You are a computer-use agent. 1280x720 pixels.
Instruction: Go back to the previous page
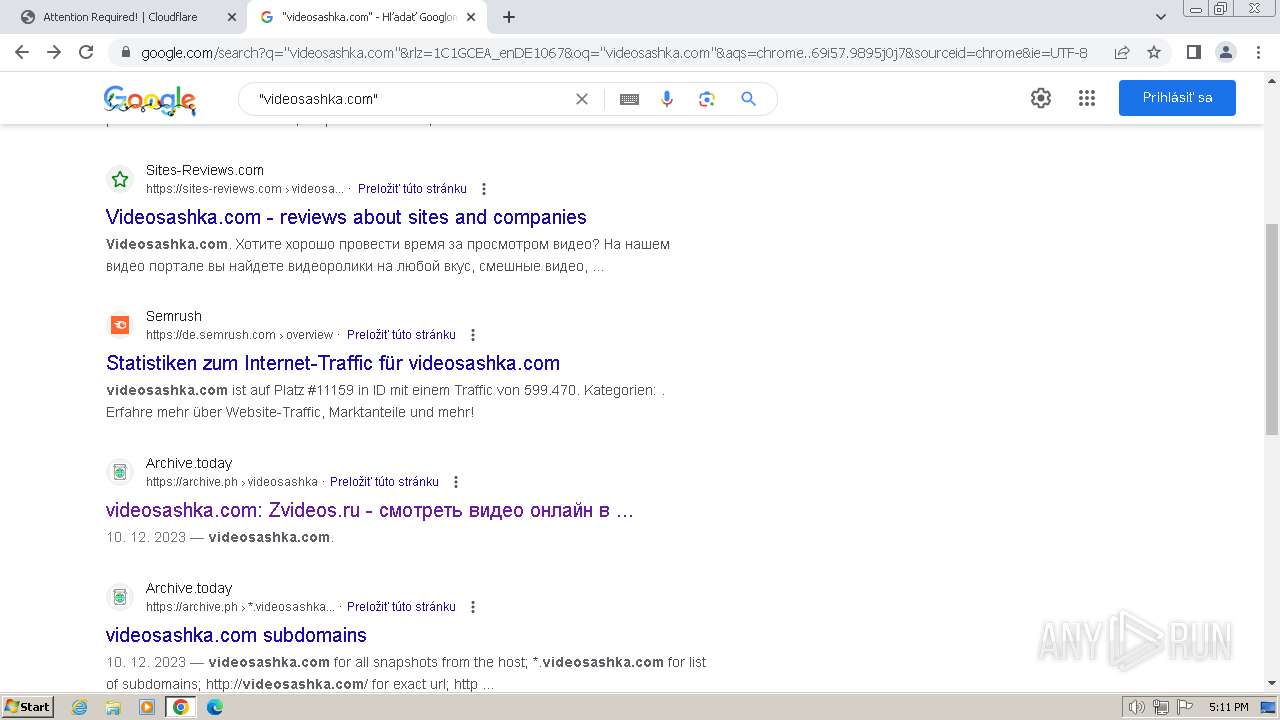22,52
